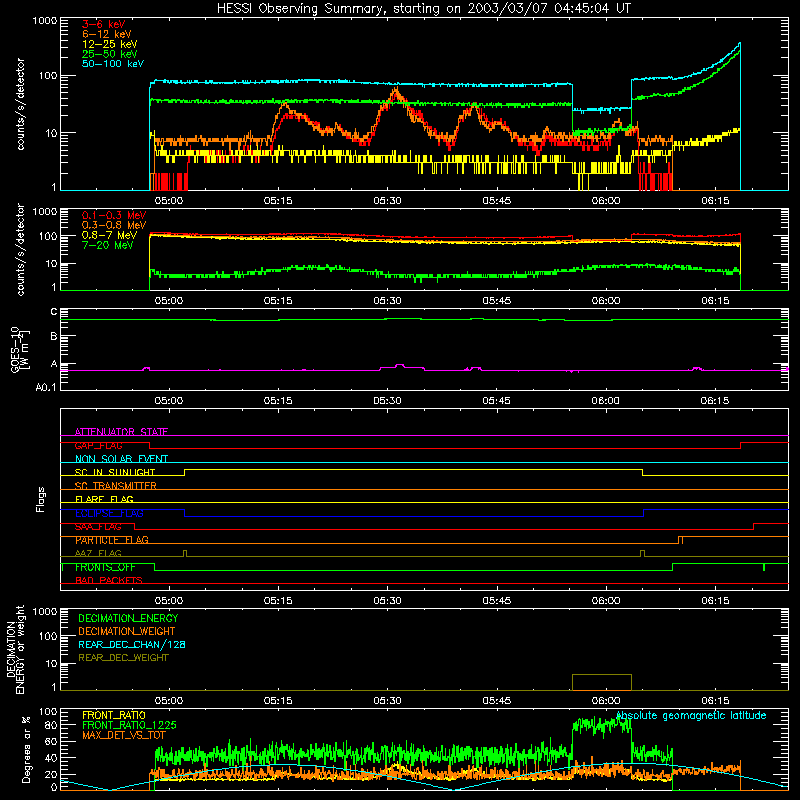800x800 pixels.
Task: Click the Degrees or % axis label
Action: pos(26,749)
